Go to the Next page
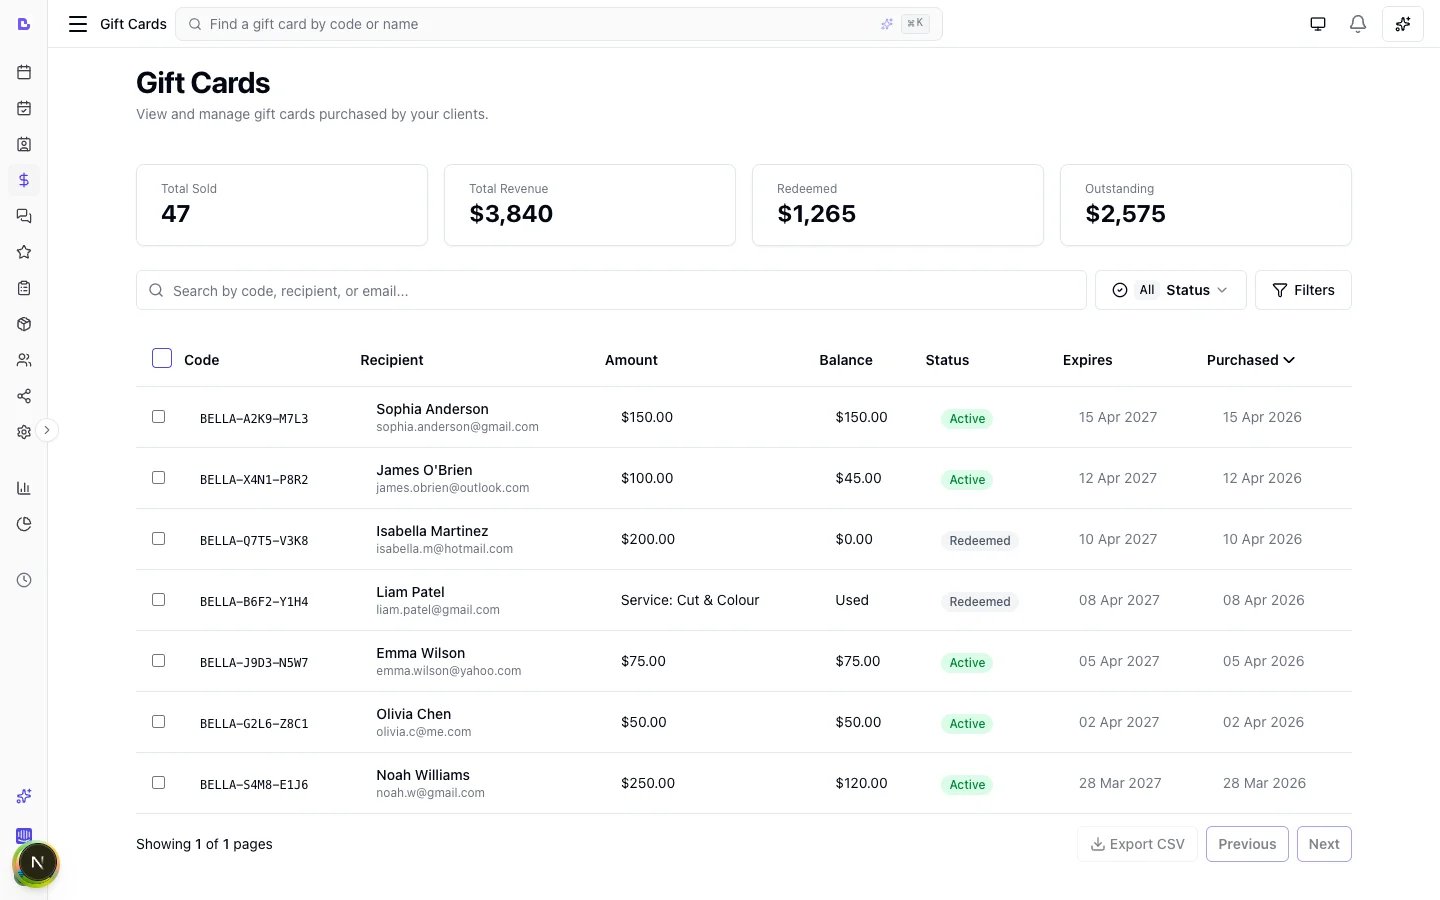1440x900 pixels. point(1324,844)
